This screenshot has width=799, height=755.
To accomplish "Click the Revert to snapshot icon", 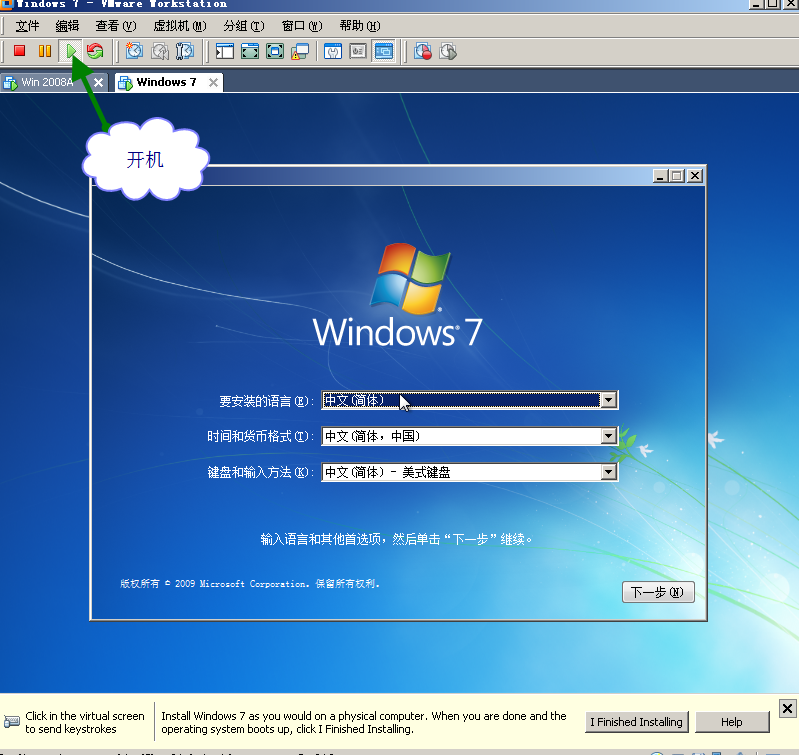I will (159, 51).
